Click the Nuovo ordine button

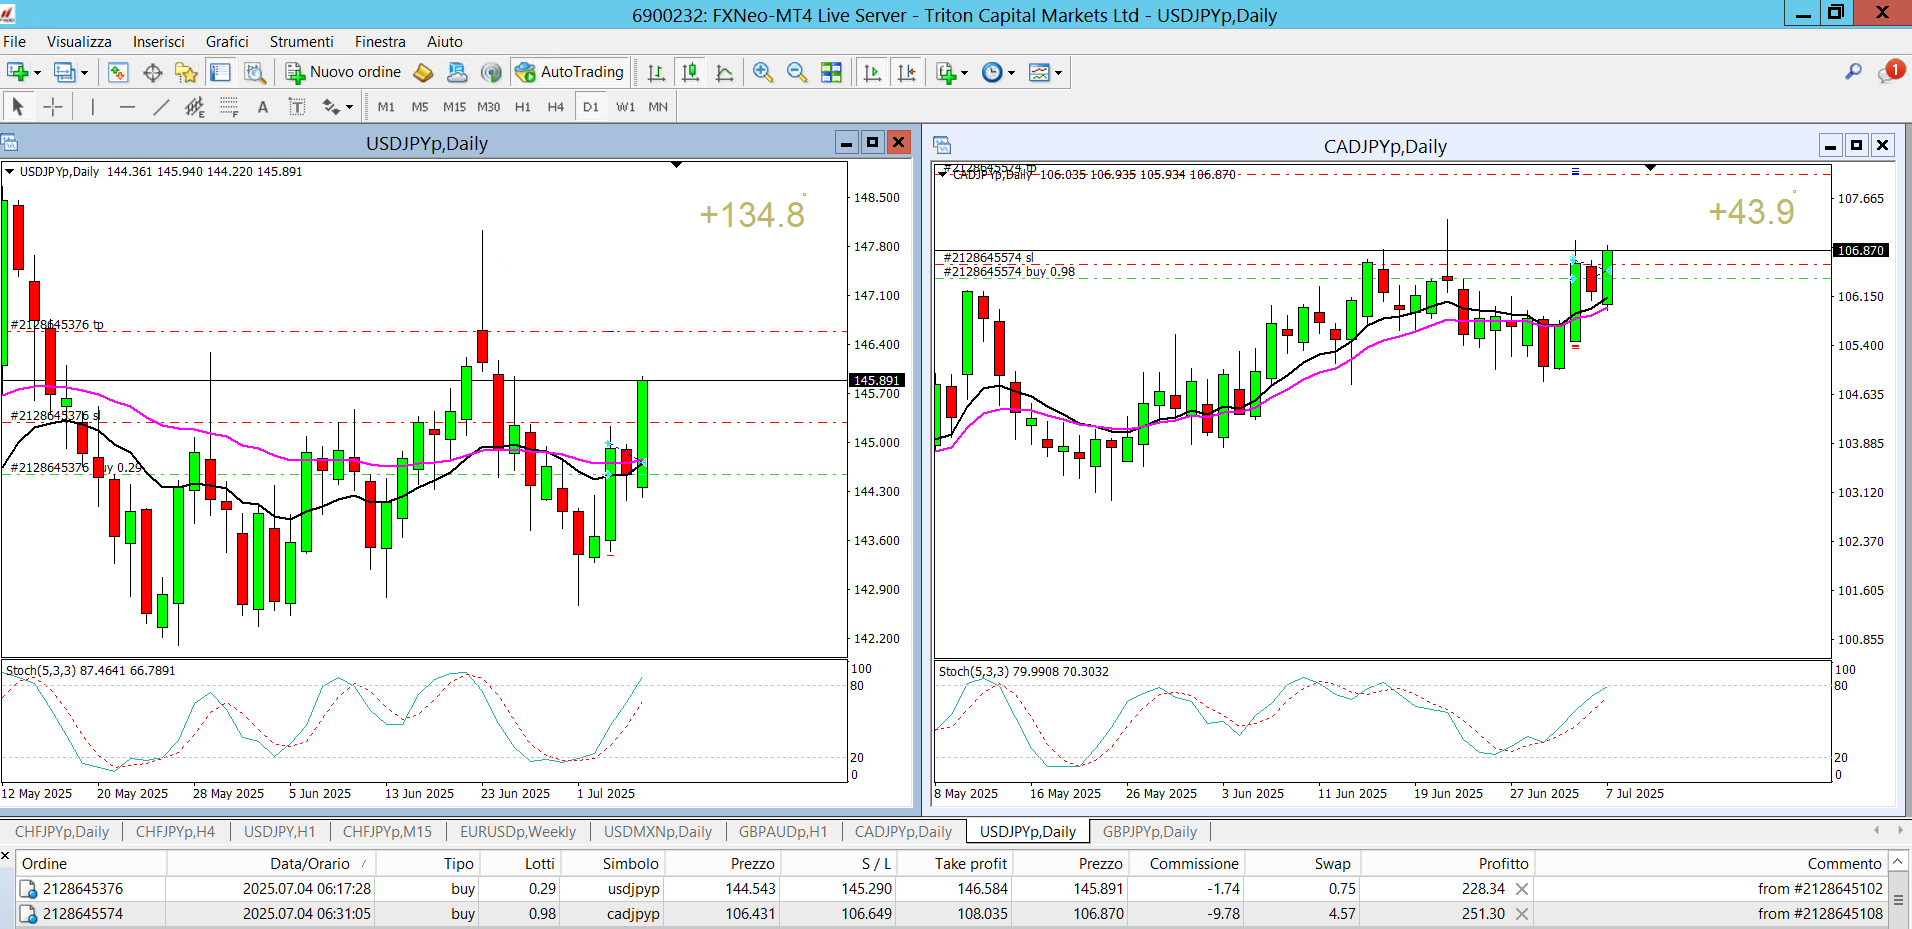(343, 72)
